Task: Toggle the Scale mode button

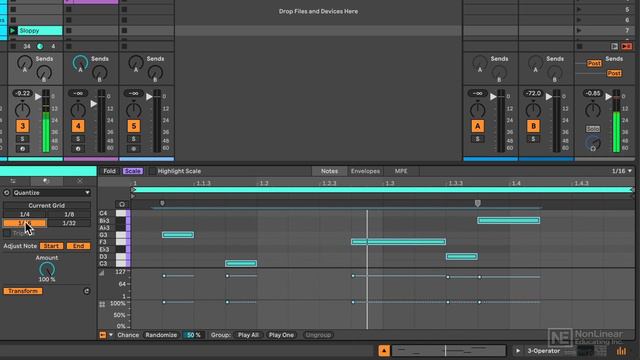Action: point(133,171)
